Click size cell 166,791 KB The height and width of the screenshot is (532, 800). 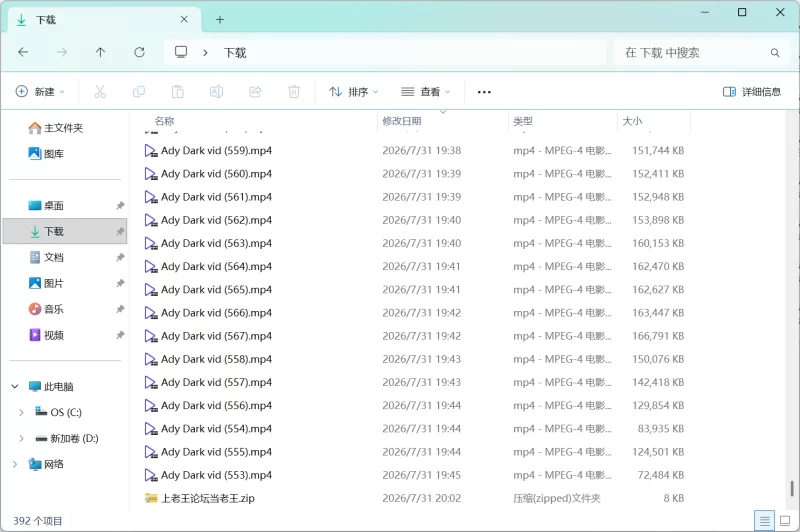658,336
